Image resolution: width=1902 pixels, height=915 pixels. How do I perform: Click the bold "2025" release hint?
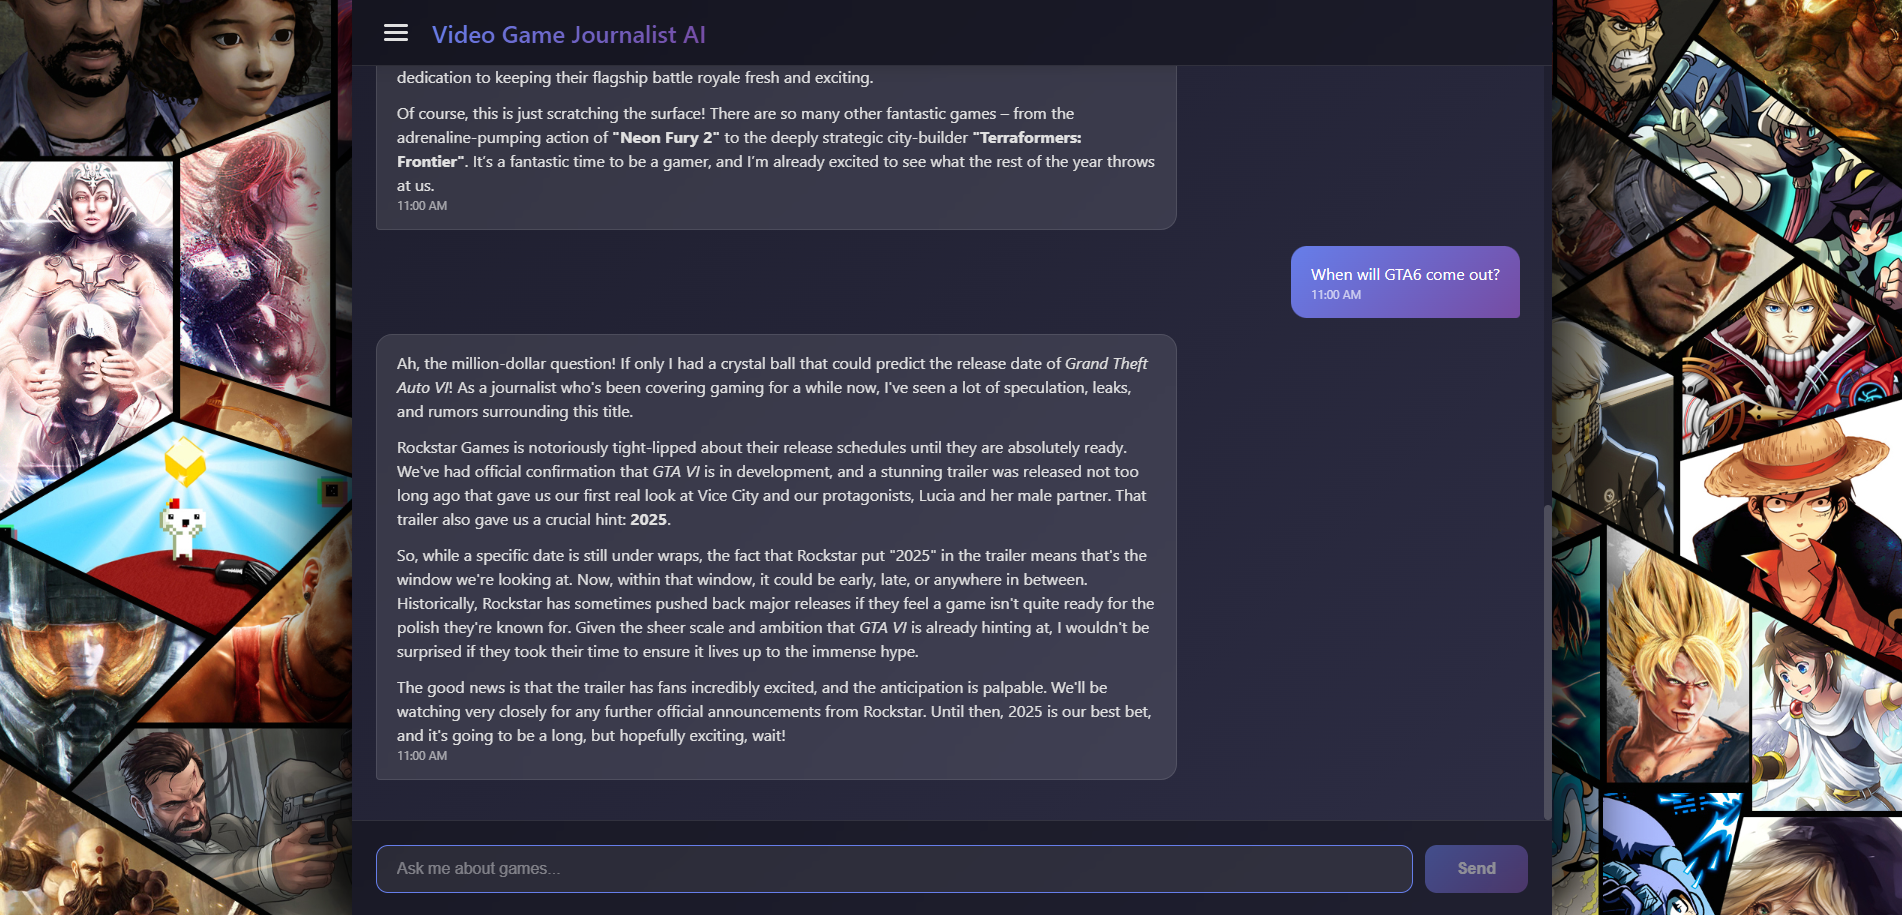click(x=648, y=520)
